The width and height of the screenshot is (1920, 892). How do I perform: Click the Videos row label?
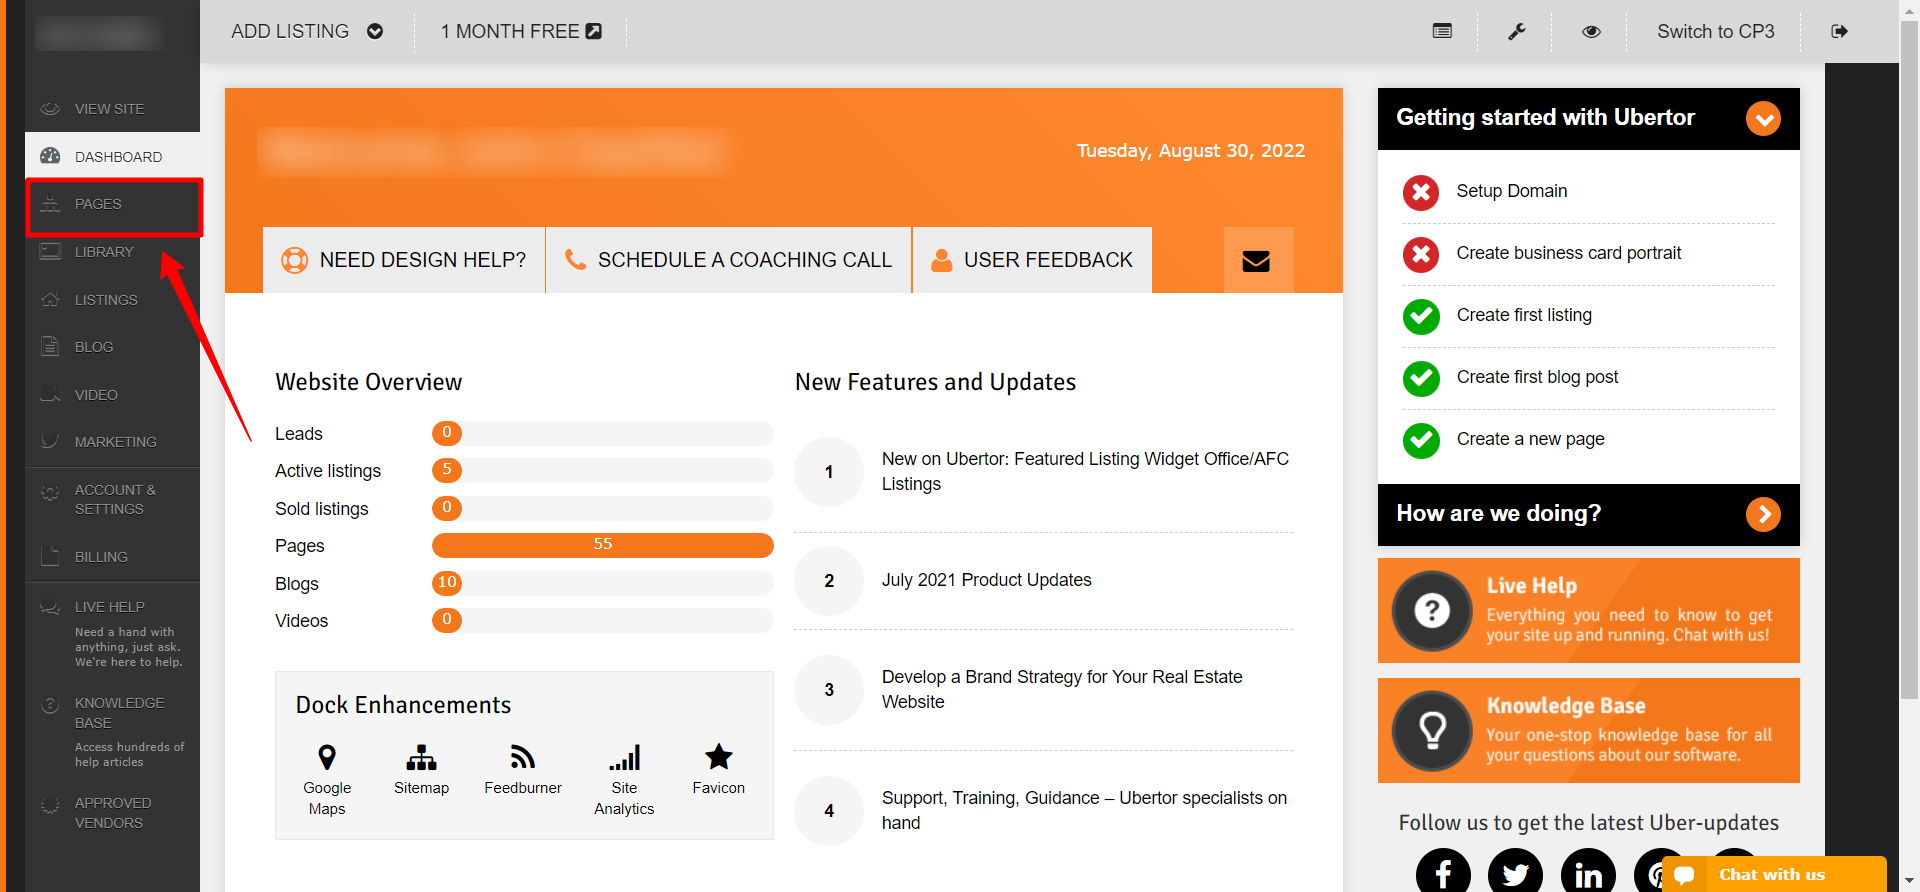301,621
